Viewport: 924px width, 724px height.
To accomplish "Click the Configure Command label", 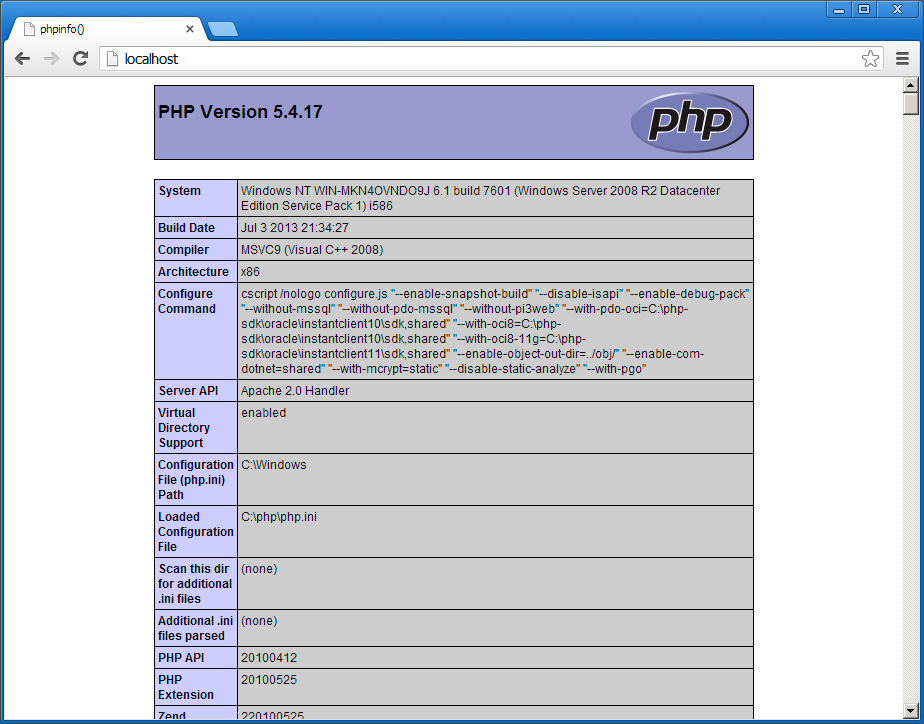I will coord(187,301).
